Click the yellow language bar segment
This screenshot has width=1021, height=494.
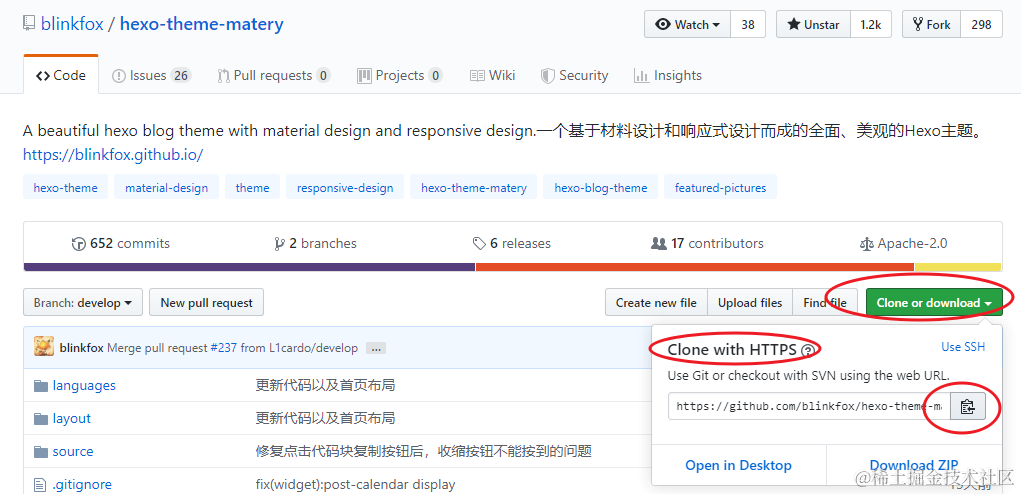(x=958, y=267)
